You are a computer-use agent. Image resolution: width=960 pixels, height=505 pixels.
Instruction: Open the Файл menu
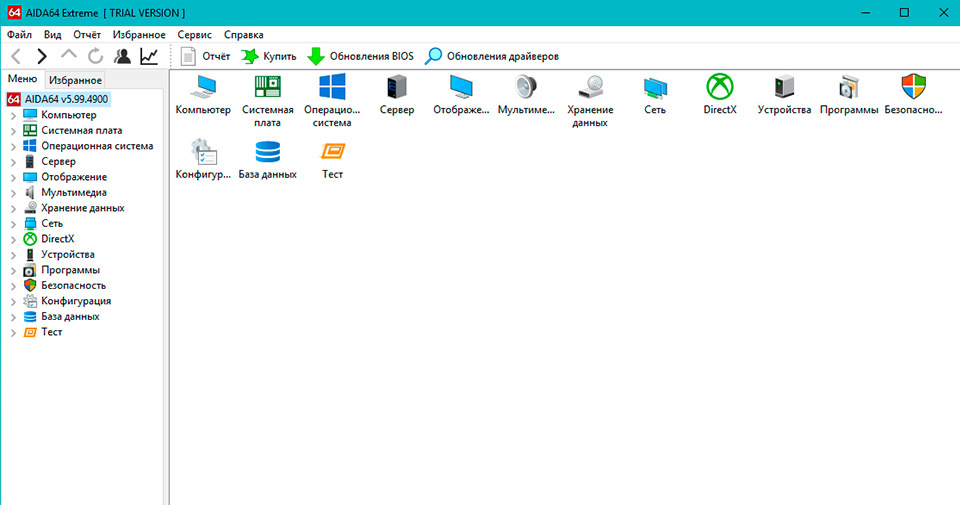coord(20,35)
